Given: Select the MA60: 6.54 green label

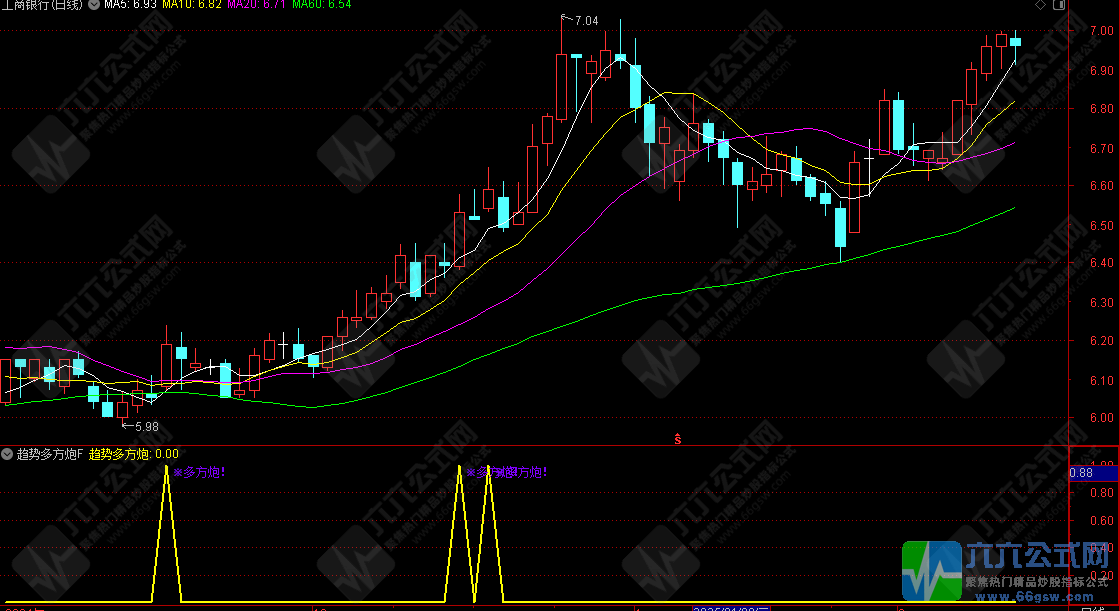Looking at the screenshot, I should (x=321, y=6).
